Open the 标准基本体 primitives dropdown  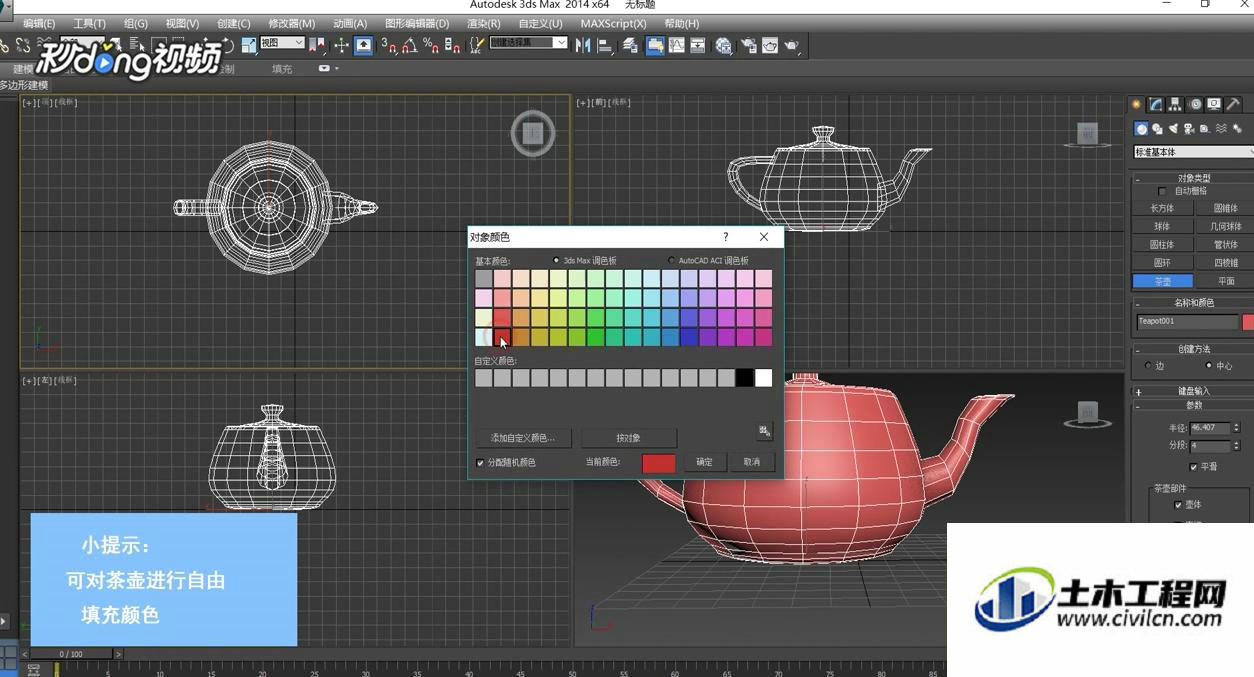(1193, 152)
